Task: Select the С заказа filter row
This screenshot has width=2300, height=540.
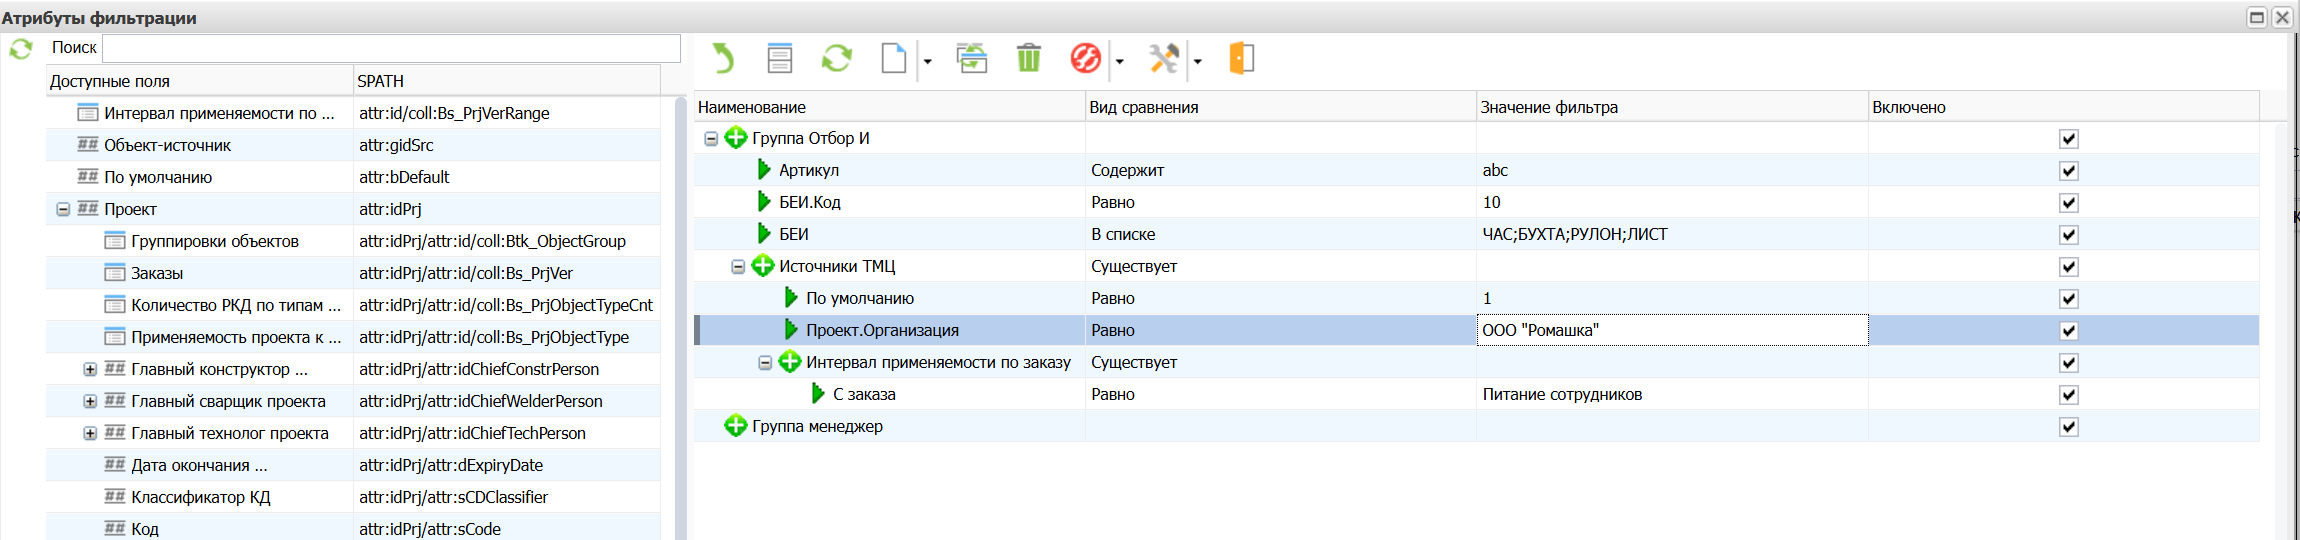Action: coord(864,395)
